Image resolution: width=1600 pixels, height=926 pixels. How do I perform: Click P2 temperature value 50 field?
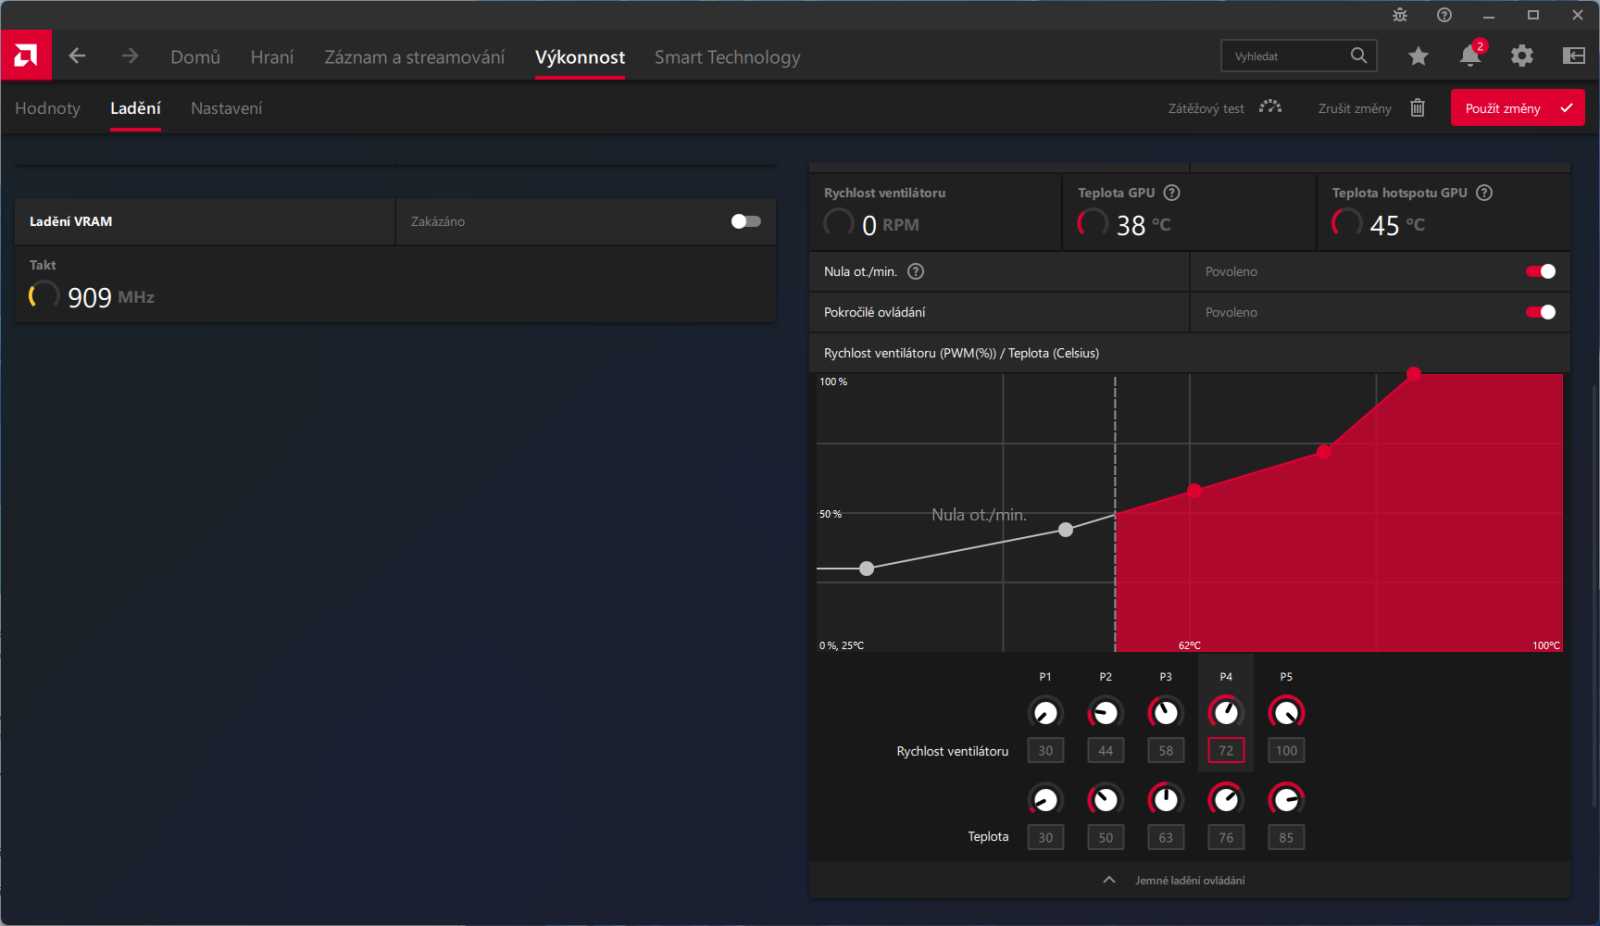click(x=1105, y=838)
